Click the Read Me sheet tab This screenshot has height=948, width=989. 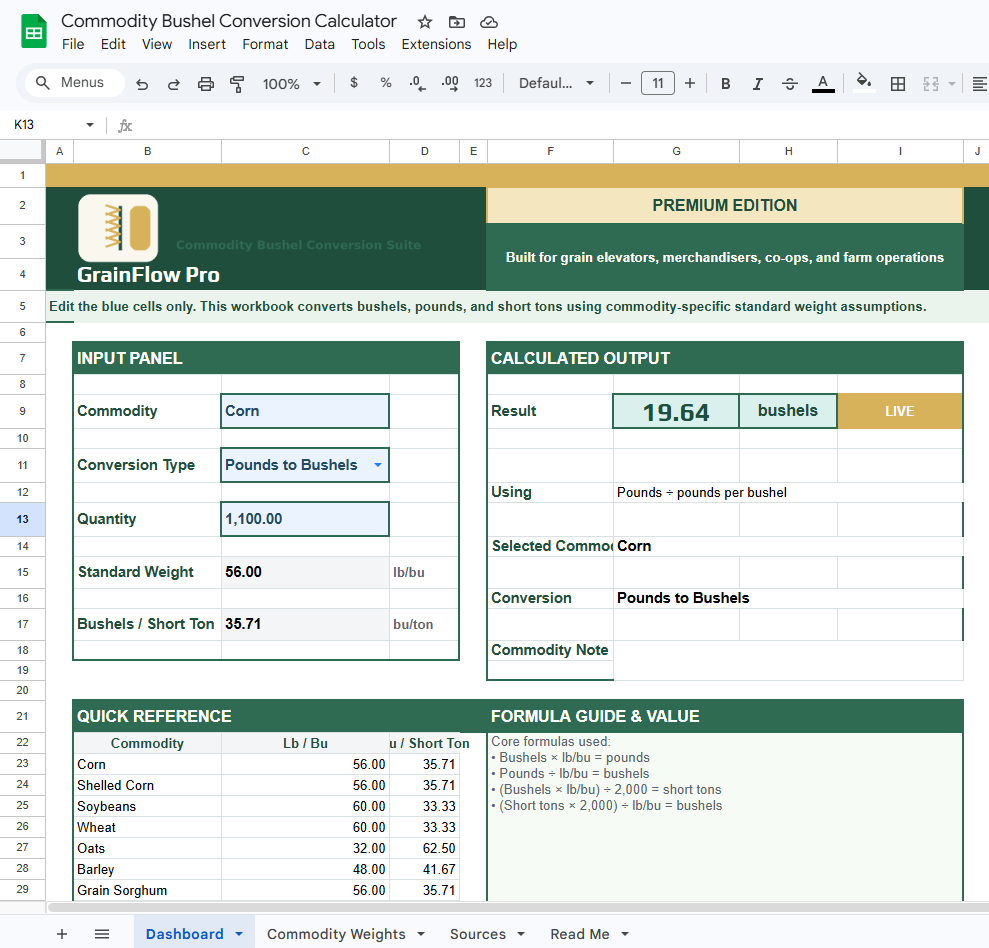(x=580, y=933)
